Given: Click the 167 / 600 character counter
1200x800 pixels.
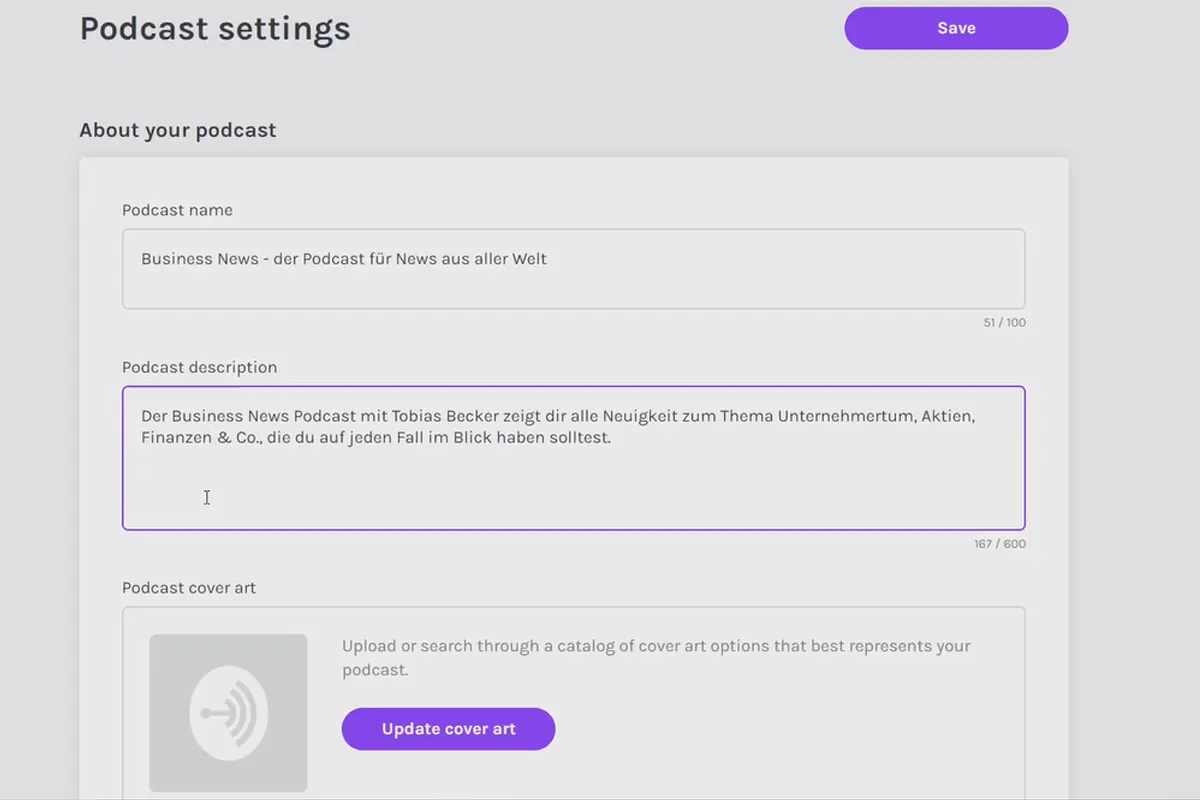Looking at the screenshot, I should (1000, 544).
